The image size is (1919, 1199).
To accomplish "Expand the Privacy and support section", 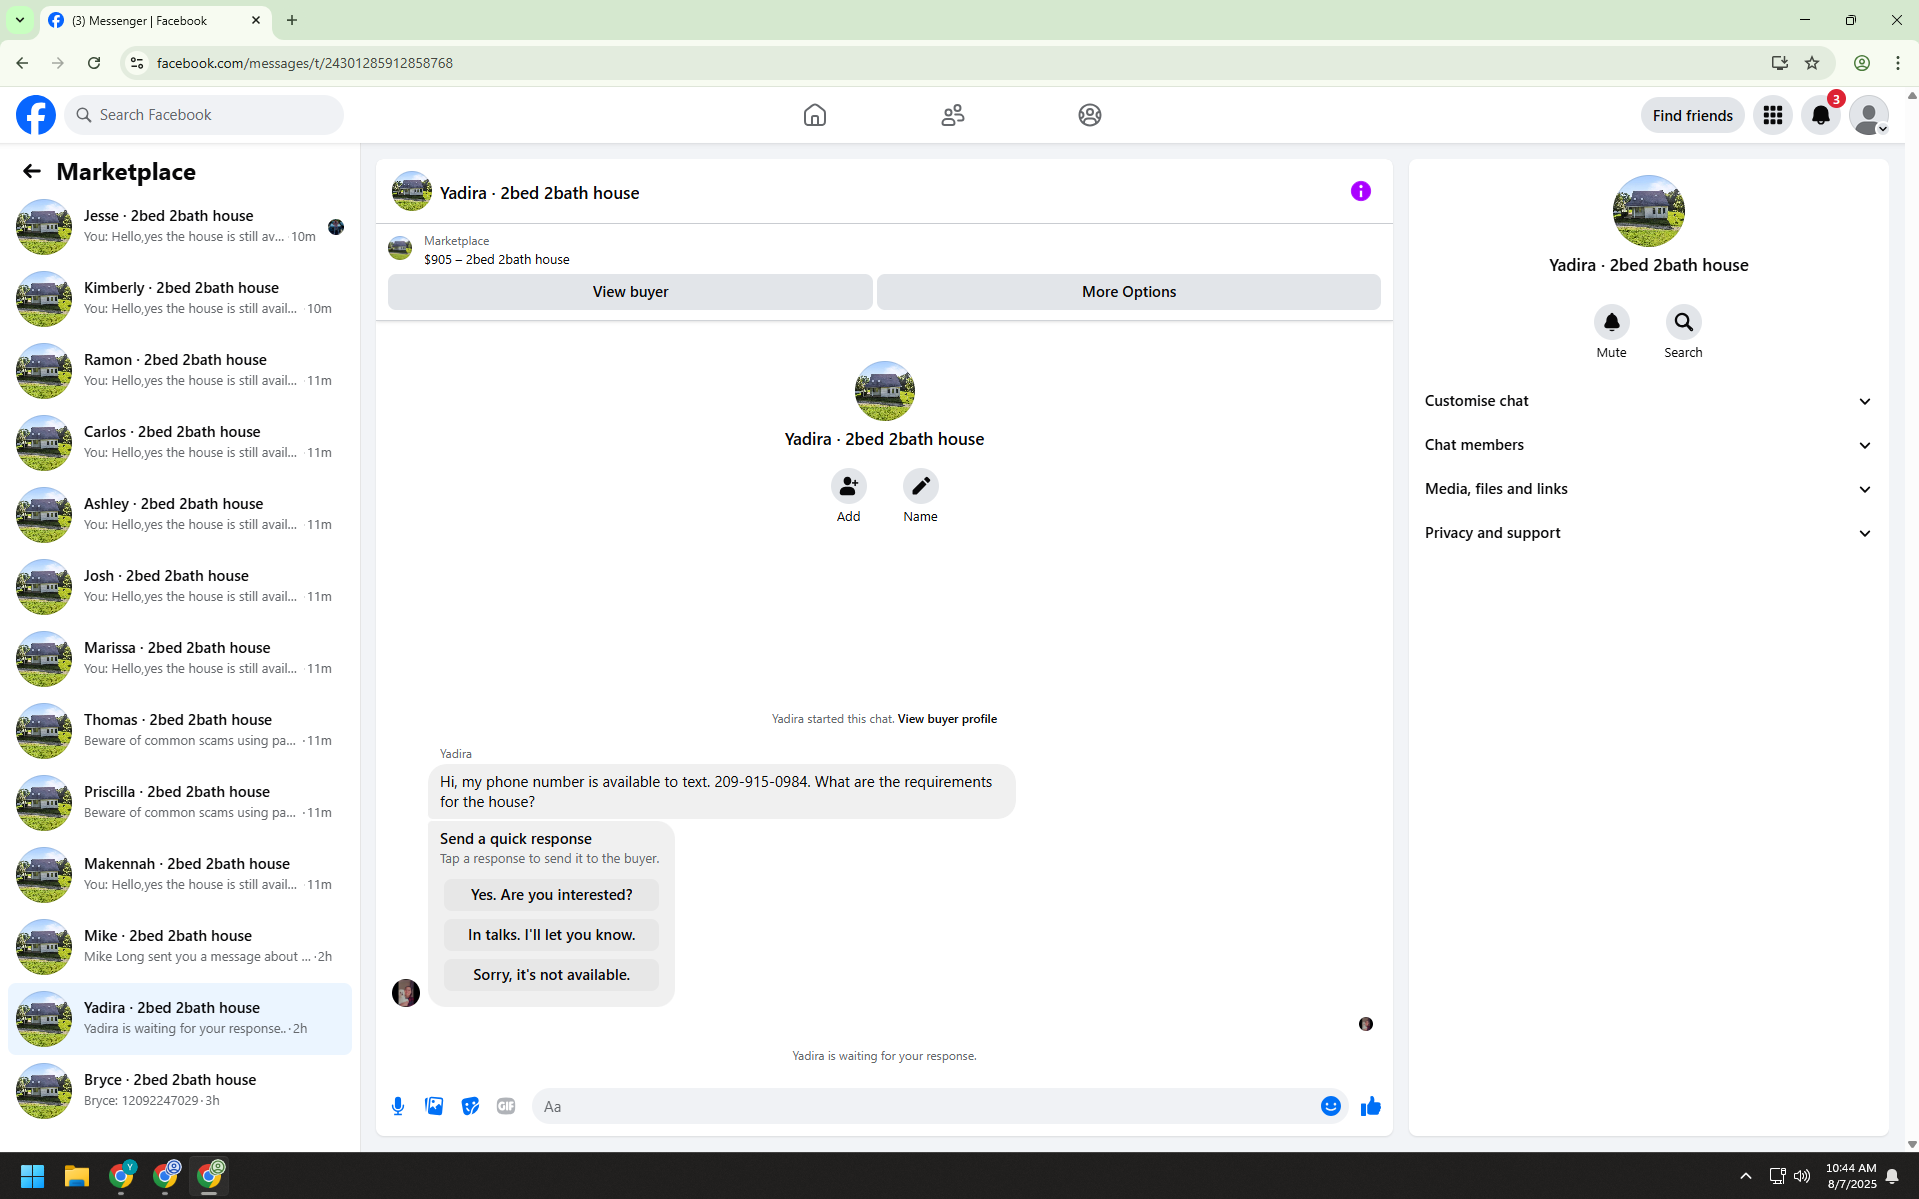I will [1648, 533].
